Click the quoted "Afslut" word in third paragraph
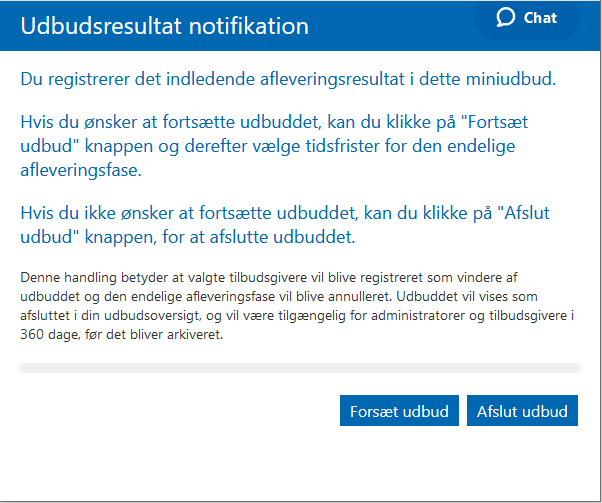This screenshot has width=602, height=503. click(x=526, y=213)
